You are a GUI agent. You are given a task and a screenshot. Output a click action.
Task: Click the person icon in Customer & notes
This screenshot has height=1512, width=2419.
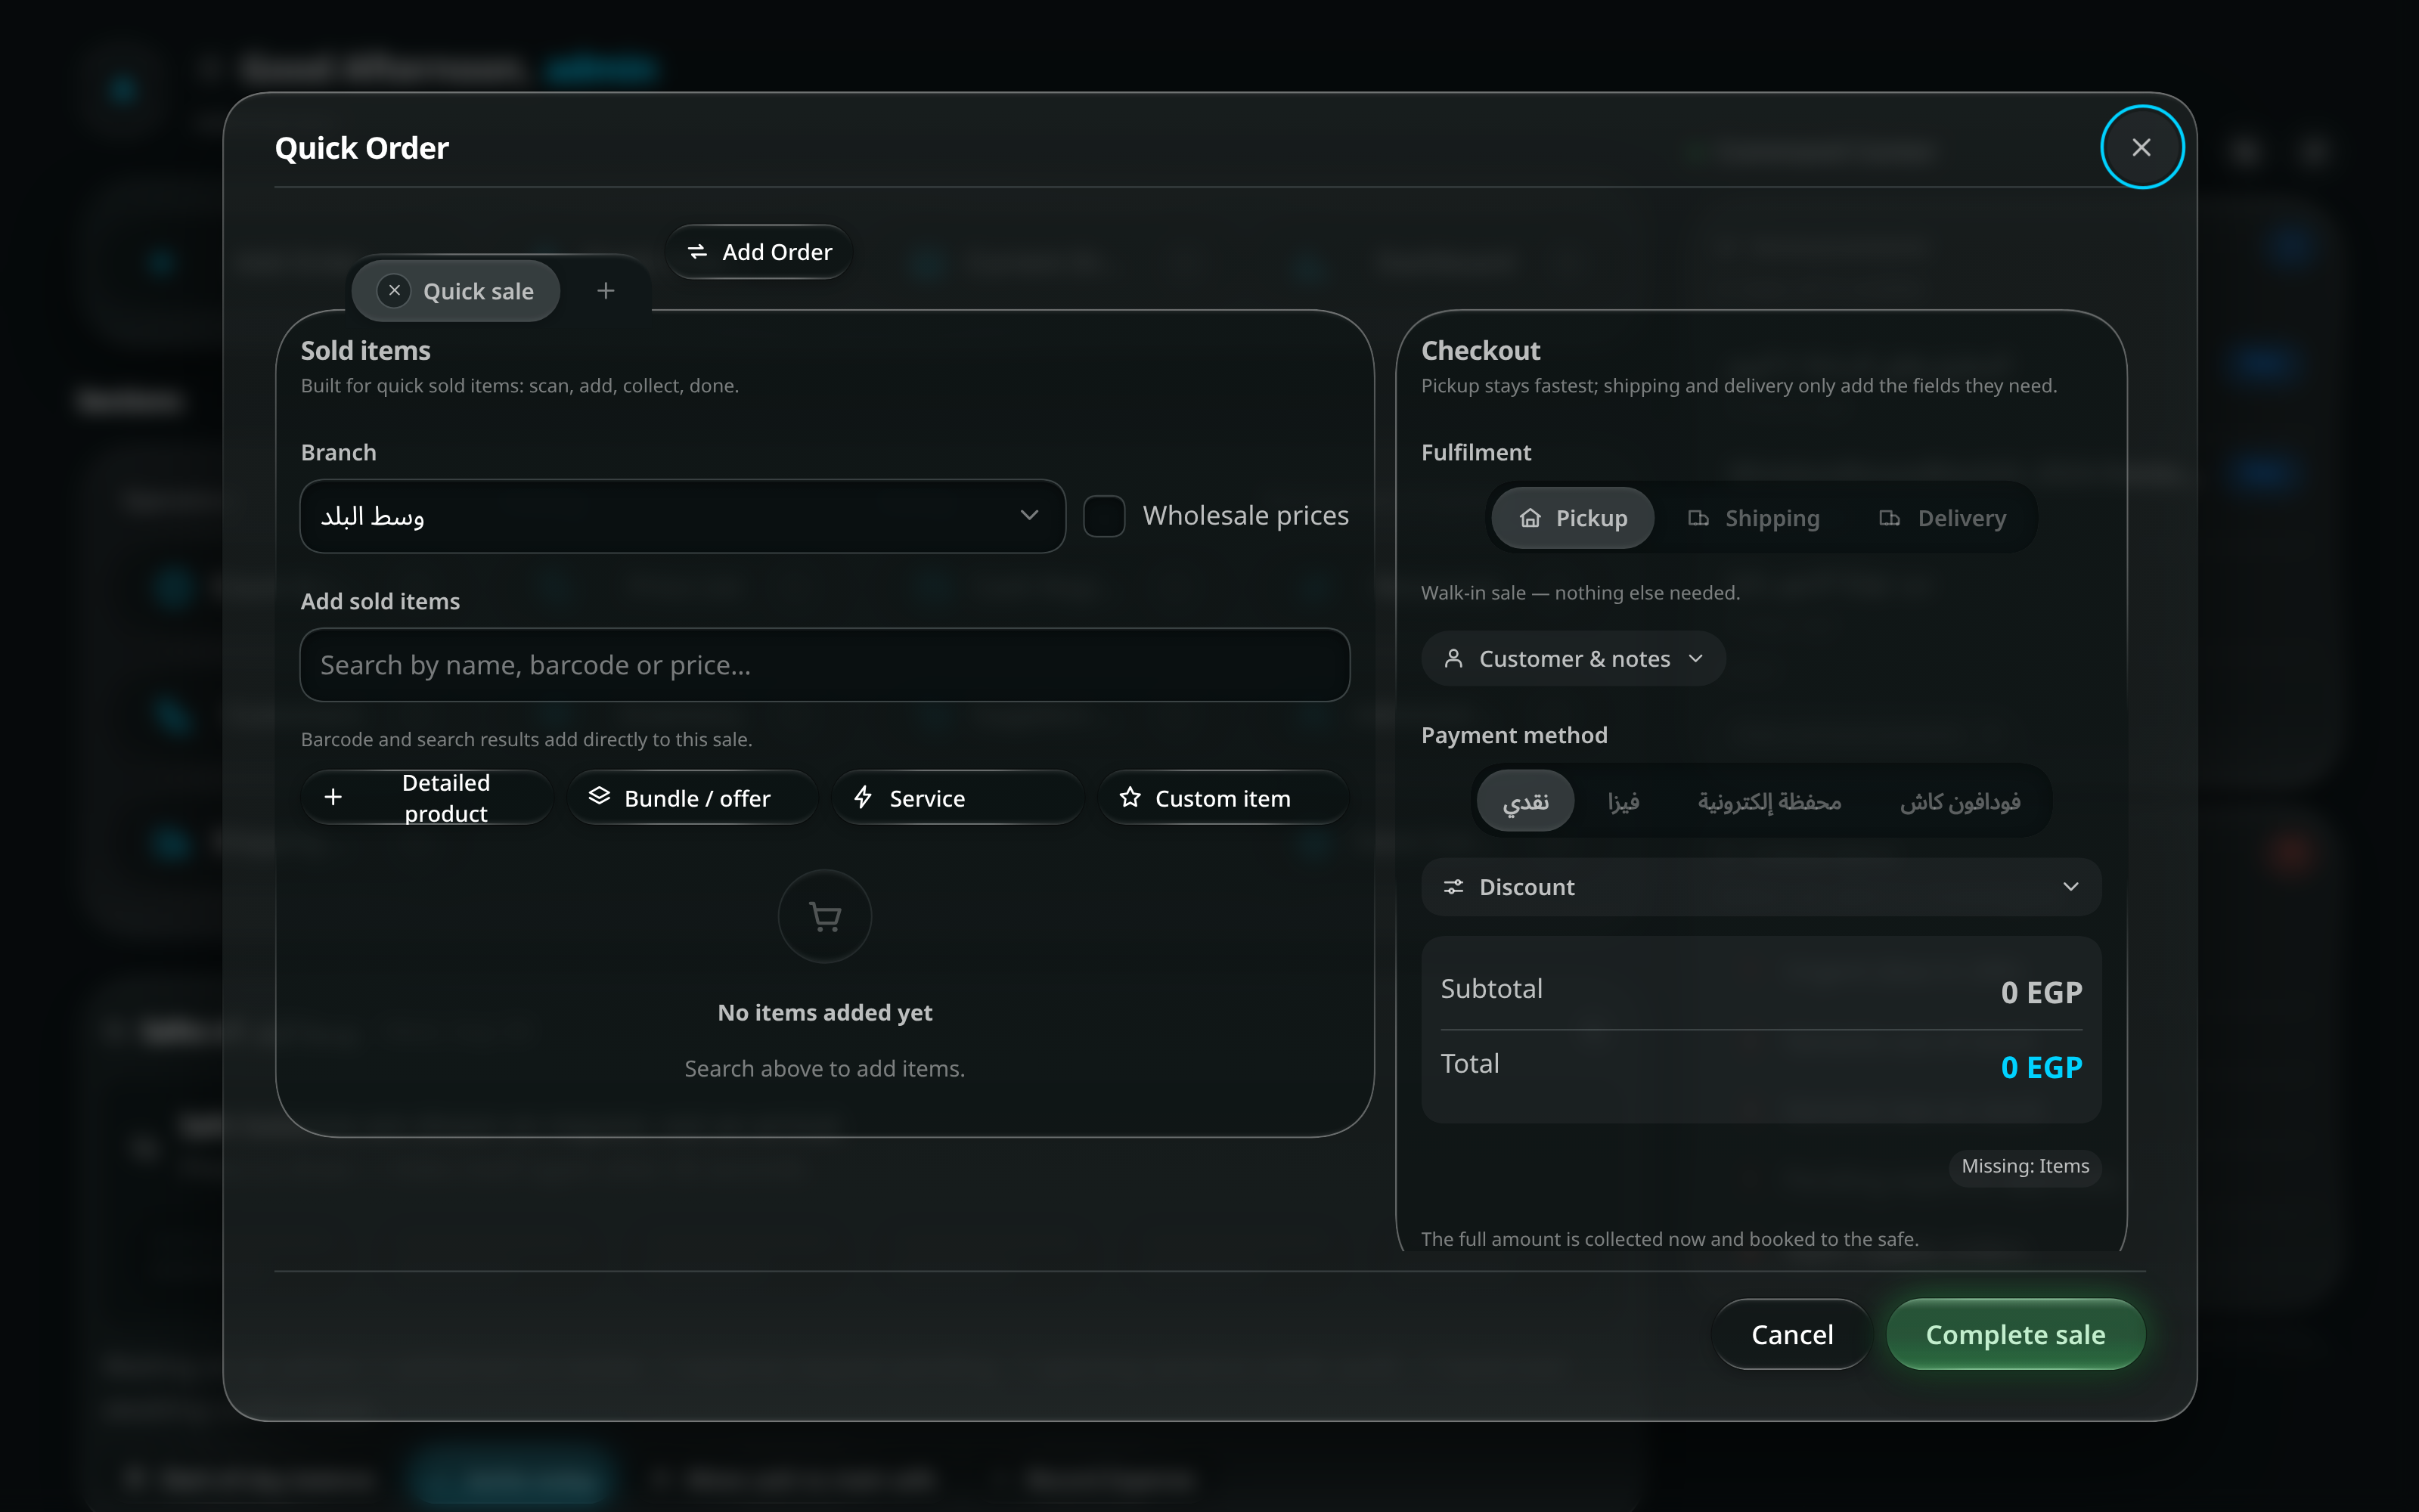click(1454, 658)
